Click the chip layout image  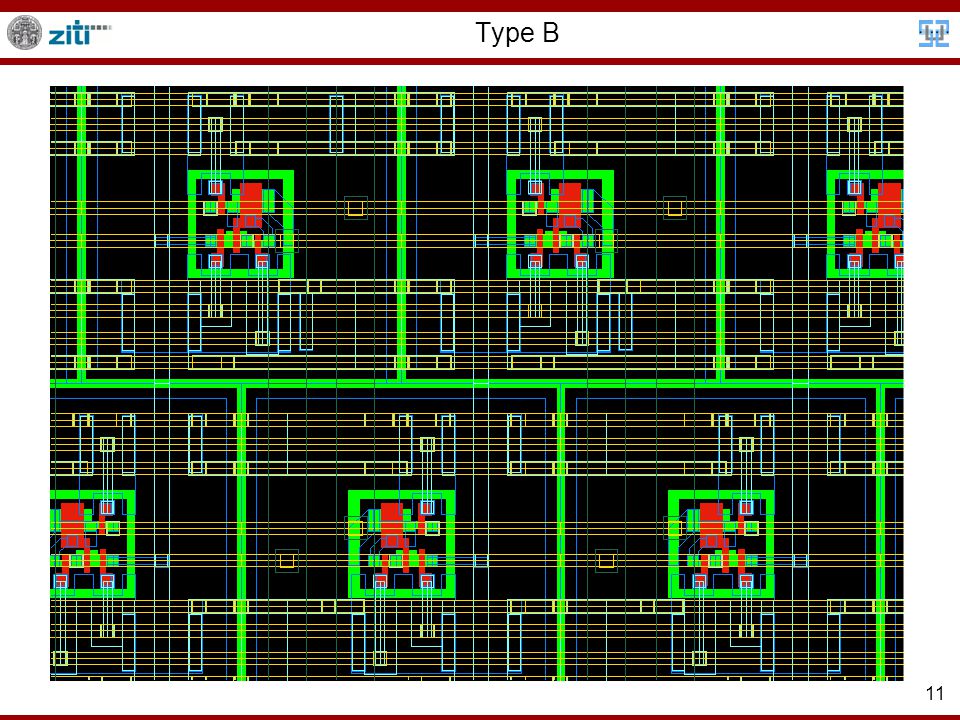476,383
